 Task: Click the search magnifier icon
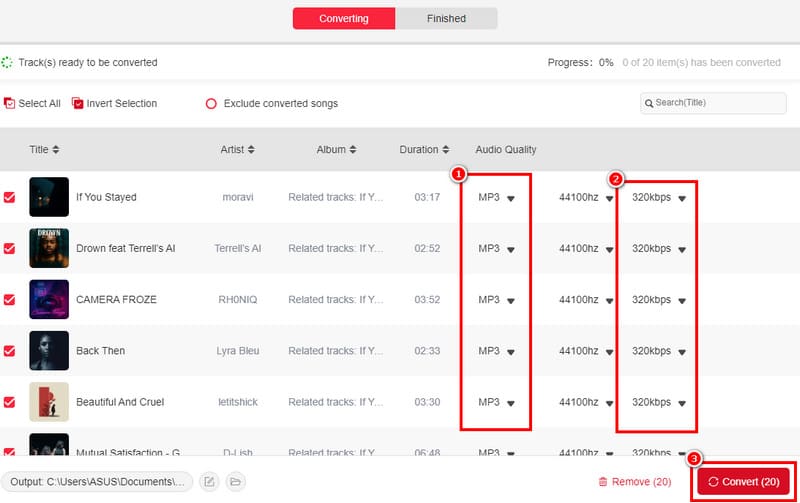pos(649,104)
